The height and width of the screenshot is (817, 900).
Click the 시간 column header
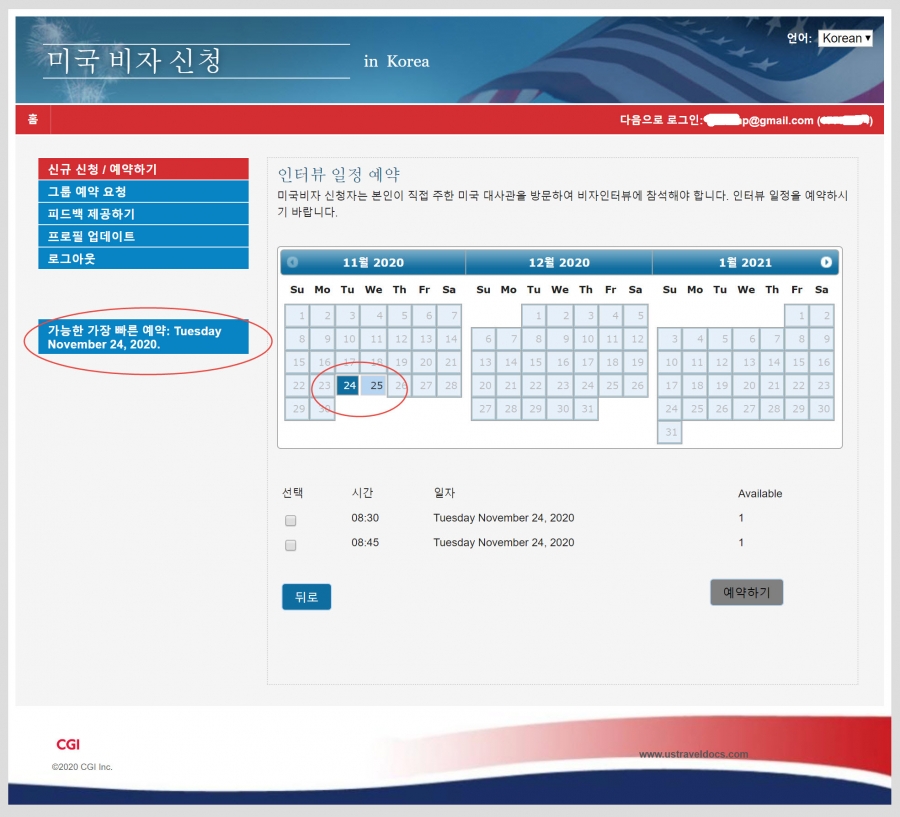tap(362, 493)
